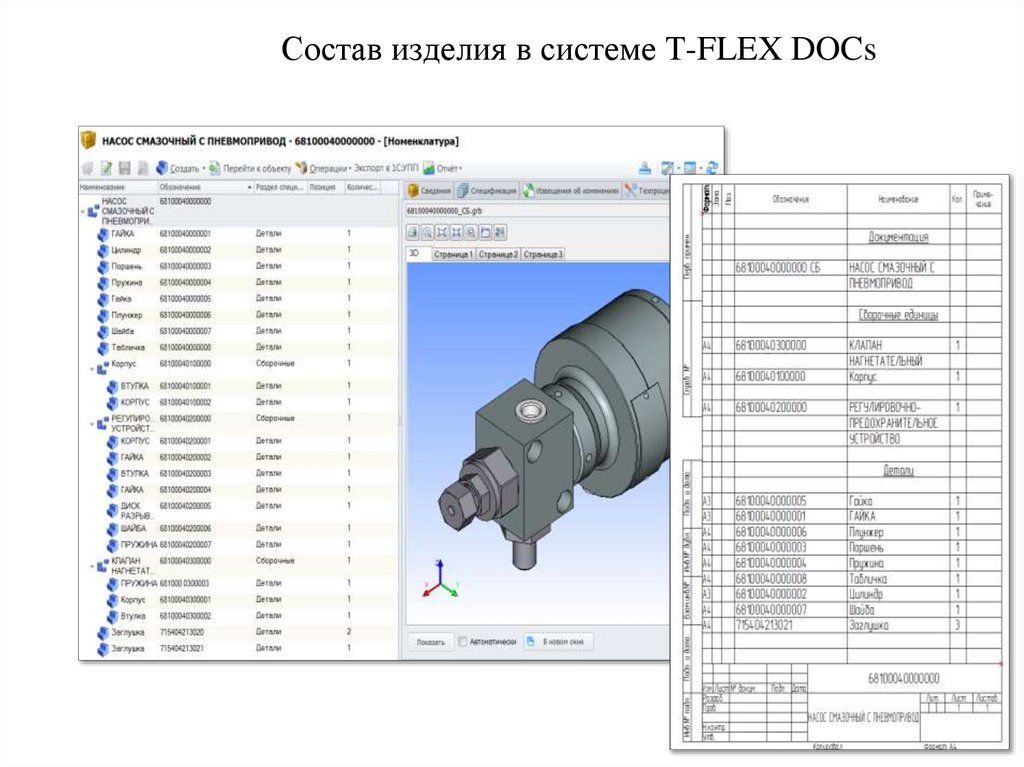Click the assembly icon beside РЕГУЛИРО УСТРОЙСТ
Image resolution: width=1024 pixels, height=767 pixels.
click(x=103, y=423)
